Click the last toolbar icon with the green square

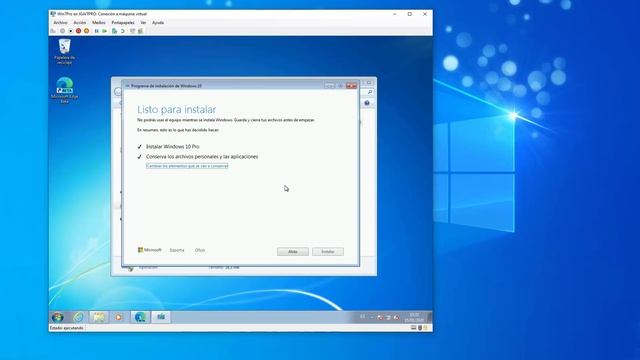140,31
